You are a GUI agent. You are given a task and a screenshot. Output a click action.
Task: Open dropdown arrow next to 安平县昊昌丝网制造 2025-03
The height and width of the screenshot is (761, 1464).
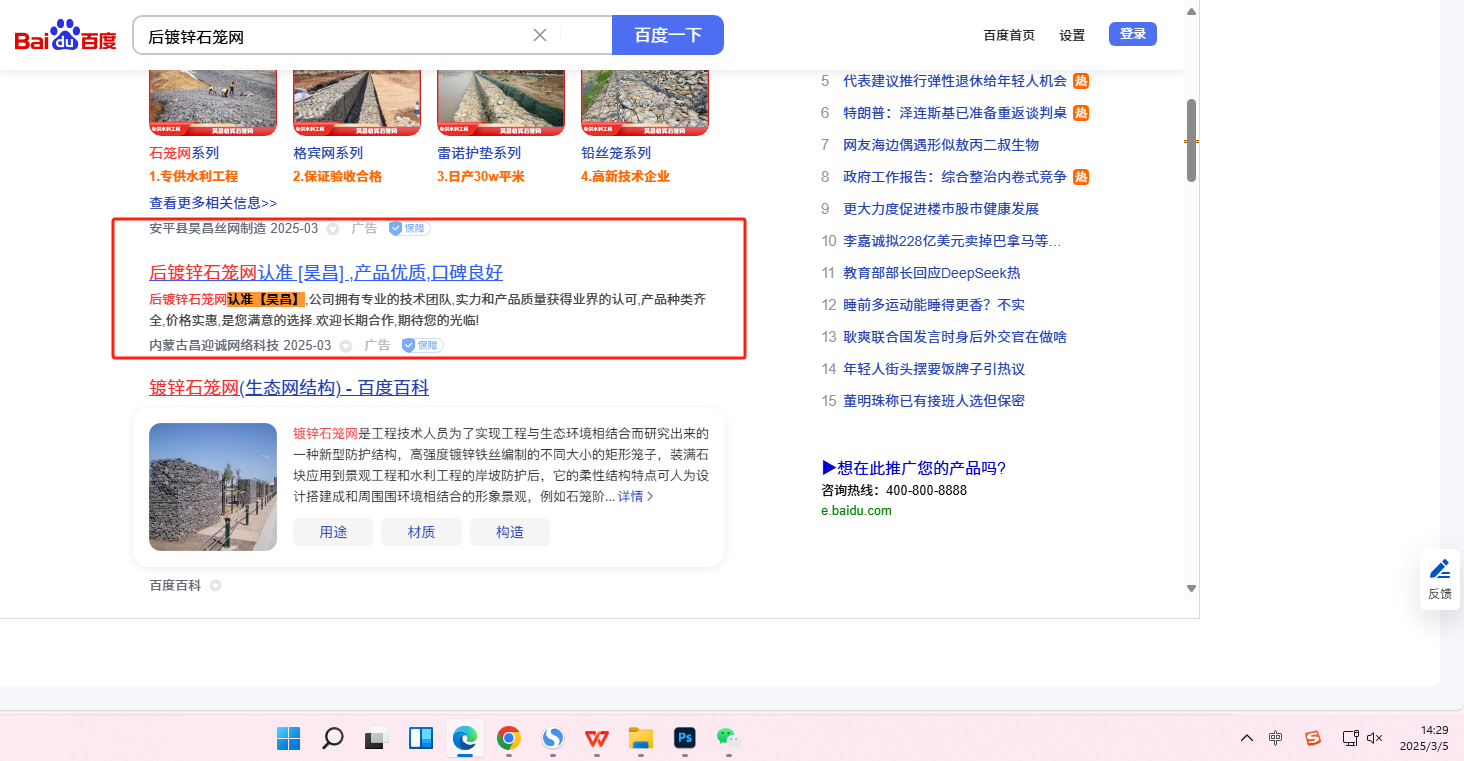coord(333,229)
